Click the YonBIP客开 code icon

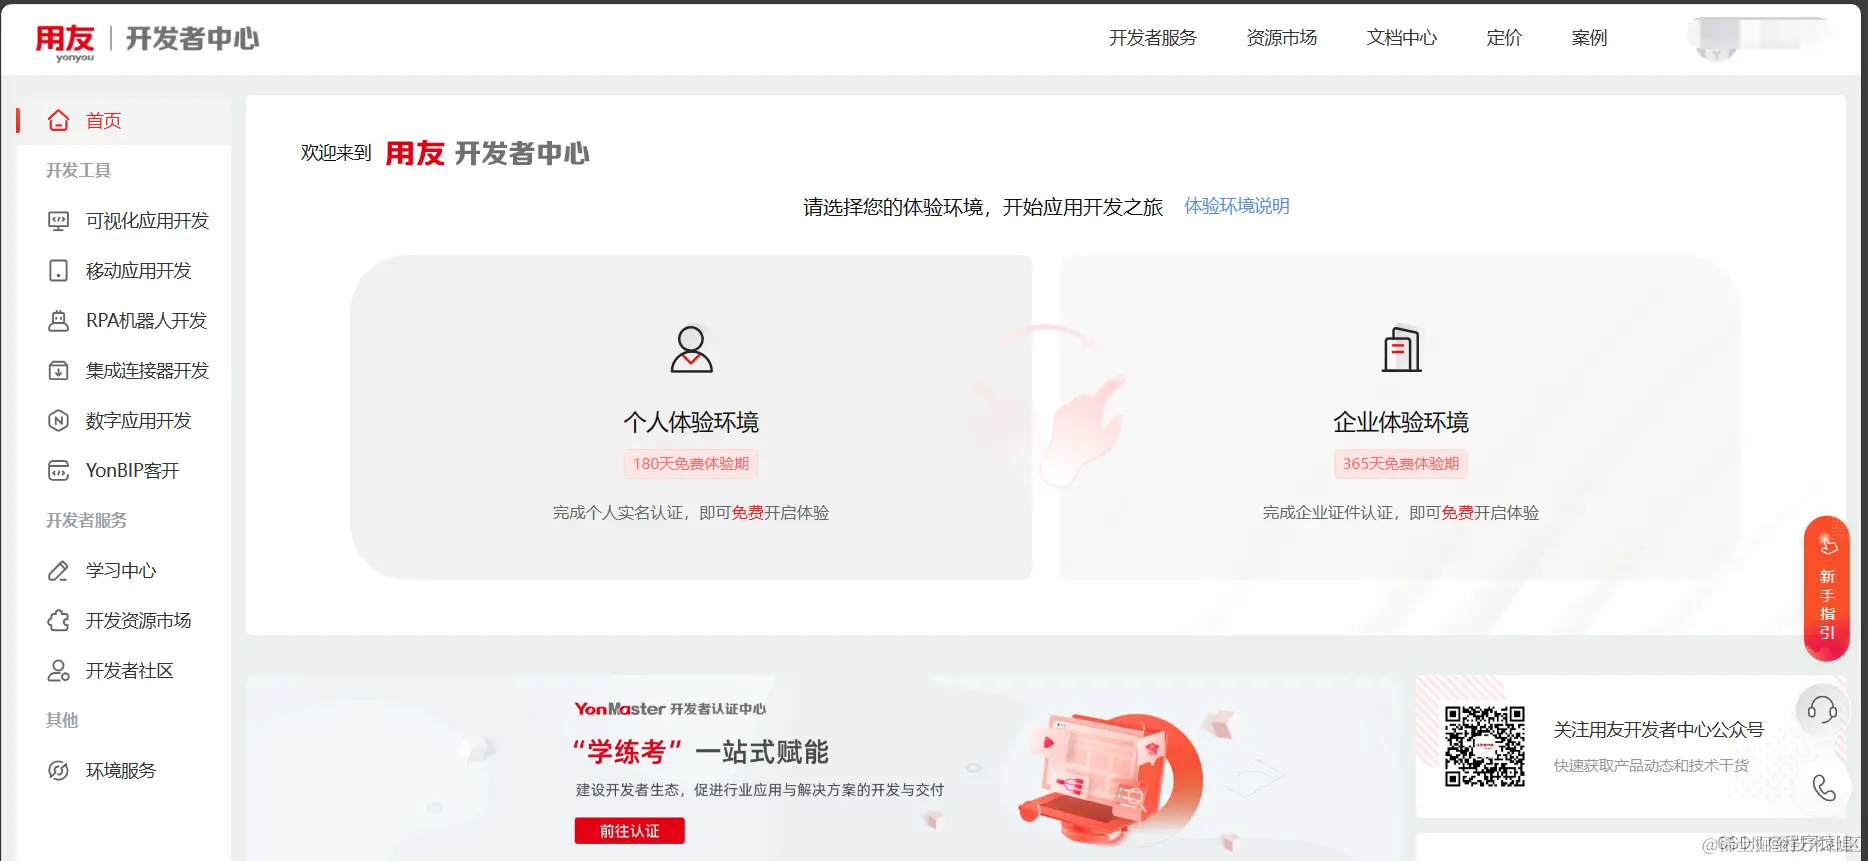[59, 471]
